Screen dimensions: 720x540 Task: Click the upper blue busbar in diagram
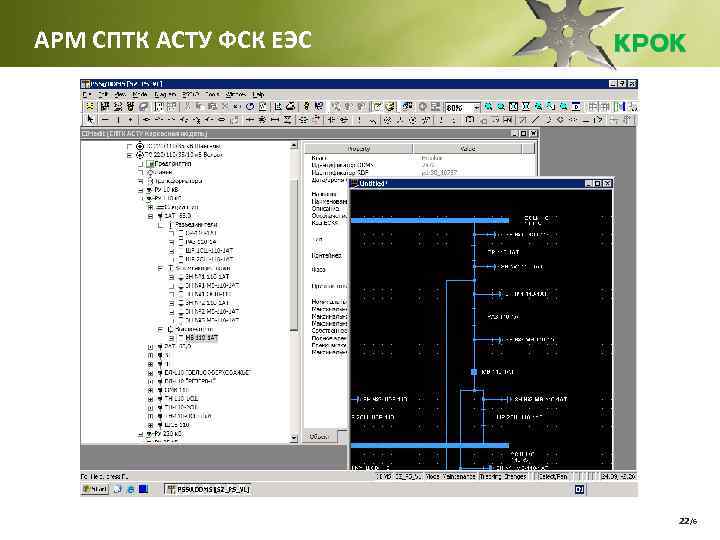430,221
